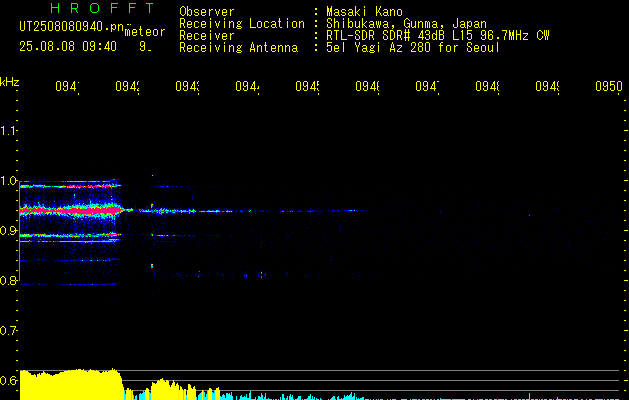Viewport: 629px width, 400px height.
Task: Click the 0.9 frequency axis label
Action: pyautogui.click(x=8, y=231)
